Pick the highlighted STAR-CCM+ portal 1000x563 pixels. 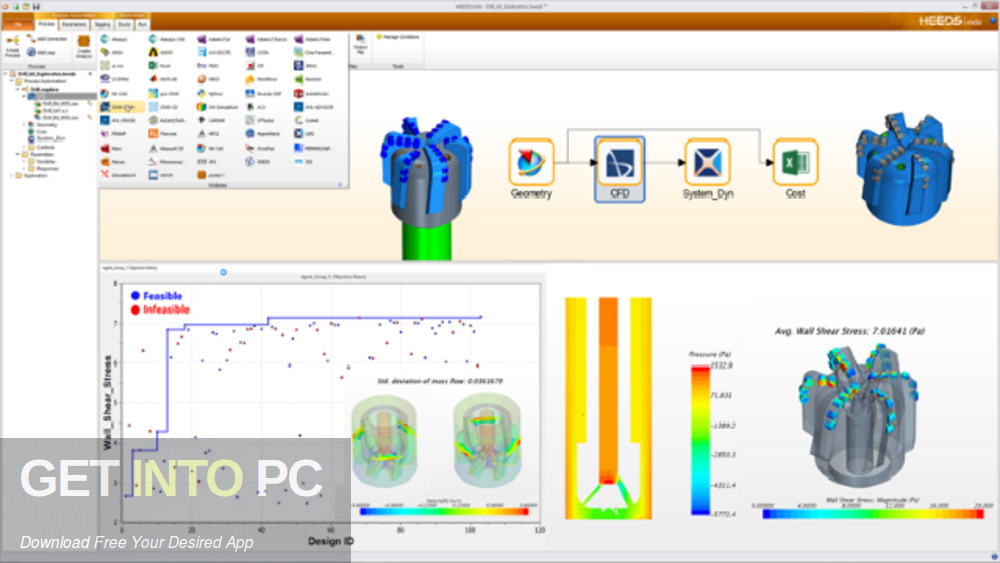click(x=119, y=107)
